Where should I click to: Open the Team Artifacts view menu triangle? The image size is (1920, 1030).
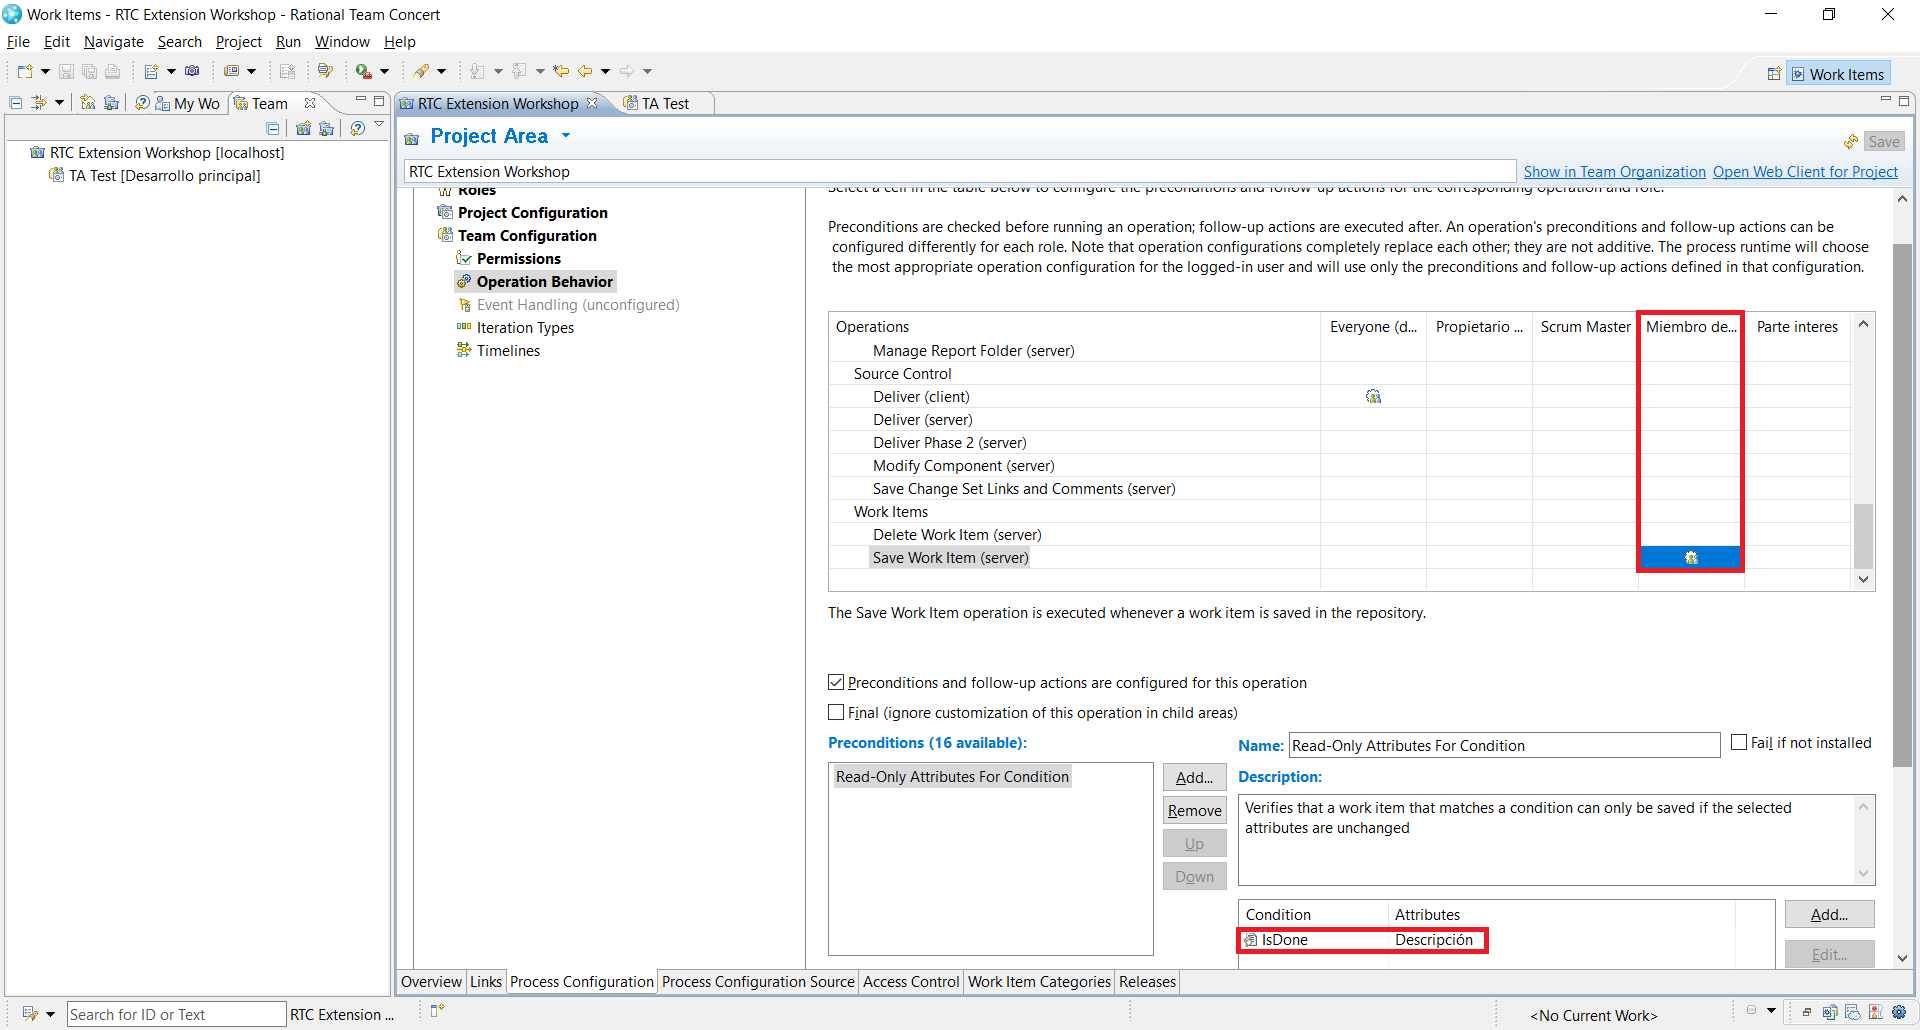[x=379, y=124]
